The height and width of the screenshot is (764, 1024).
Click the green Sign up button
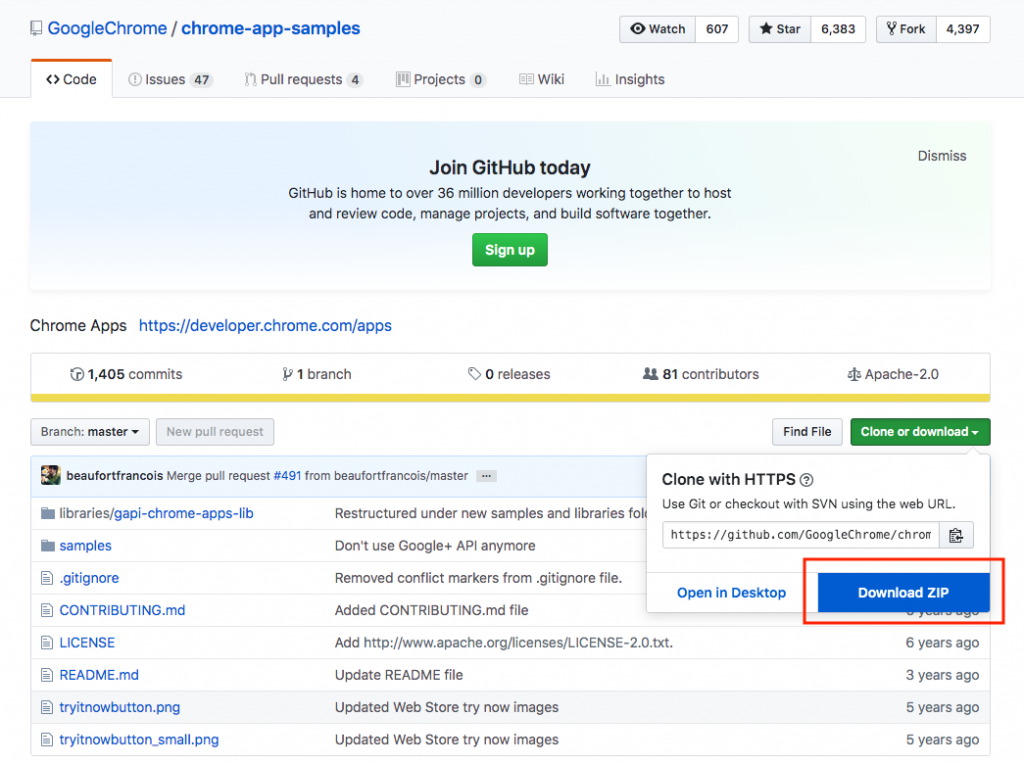(x=509, y=249)
